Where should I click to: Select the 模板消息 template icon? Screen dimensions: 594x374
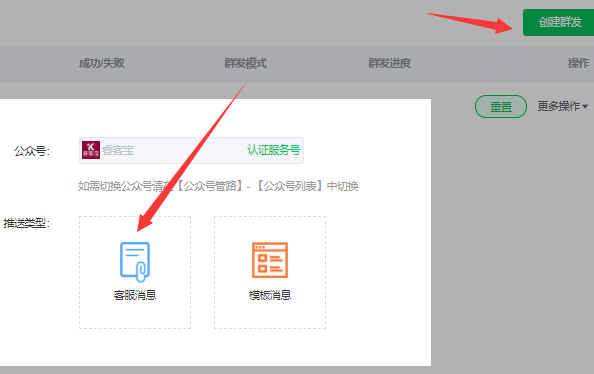(x=270, y=260)
